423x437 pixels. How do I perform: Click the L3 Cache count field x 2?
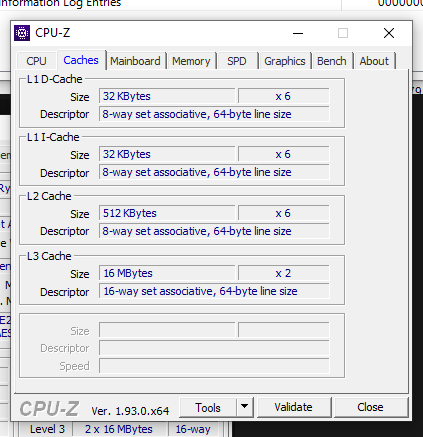pos(284,273)
